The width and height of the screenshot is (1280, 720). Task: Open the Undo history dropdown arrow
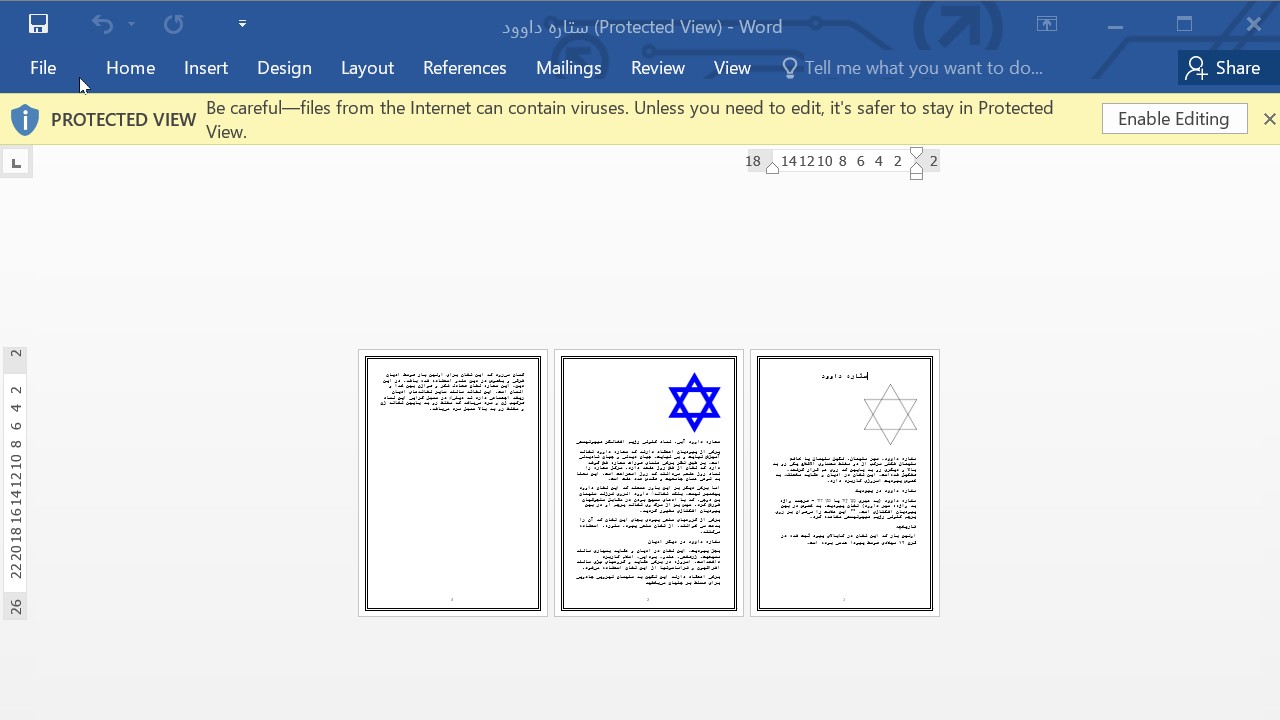[131, 24]
